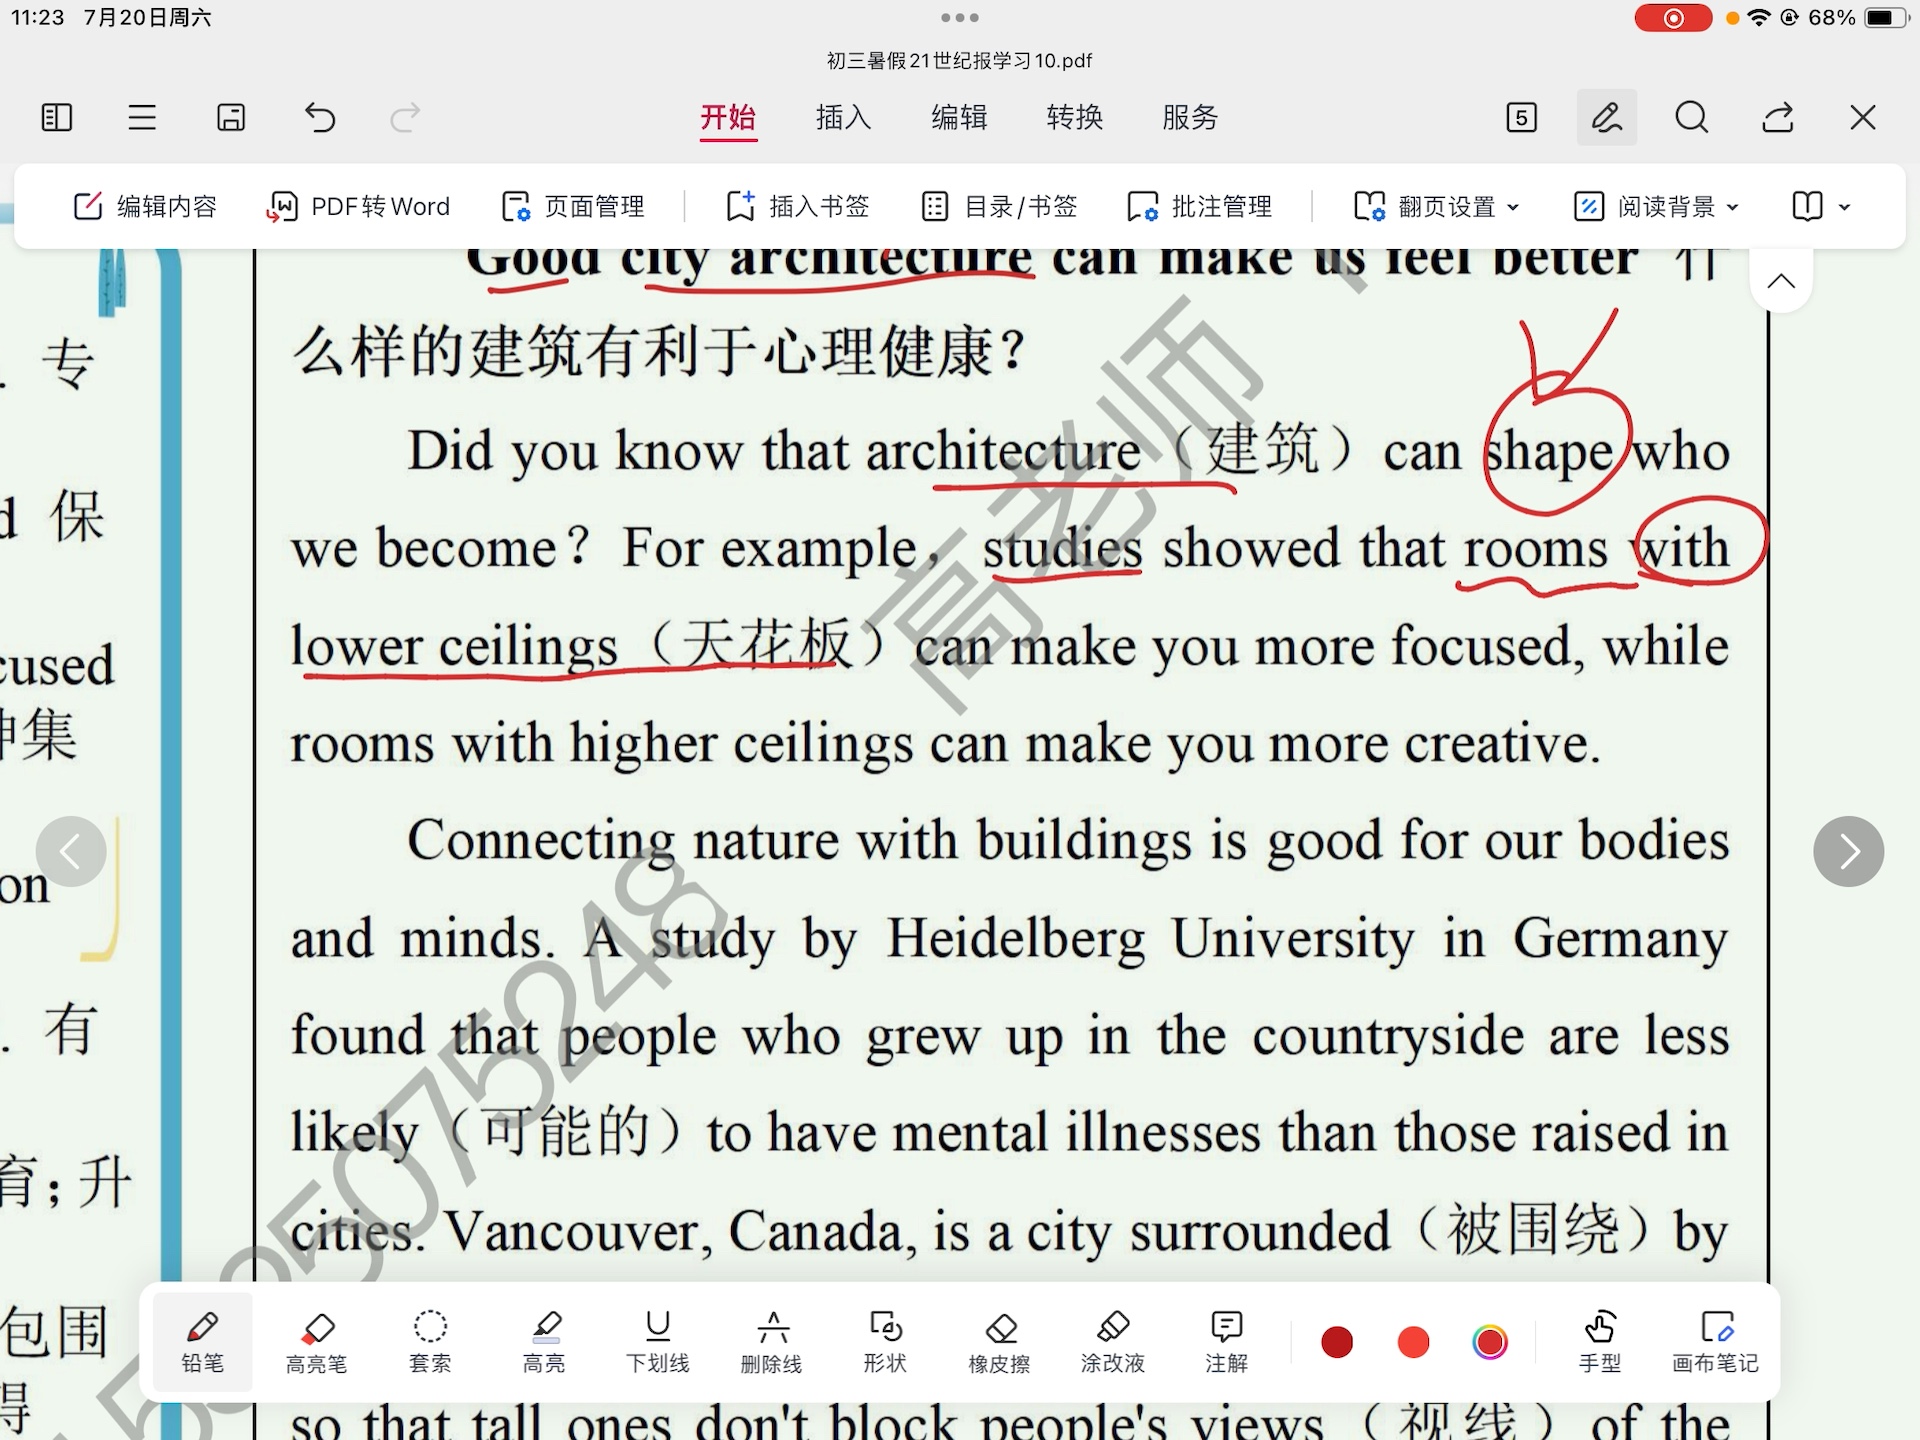Go to the next page arrow
The image size is (1920, 1440).
point(1849,852)
